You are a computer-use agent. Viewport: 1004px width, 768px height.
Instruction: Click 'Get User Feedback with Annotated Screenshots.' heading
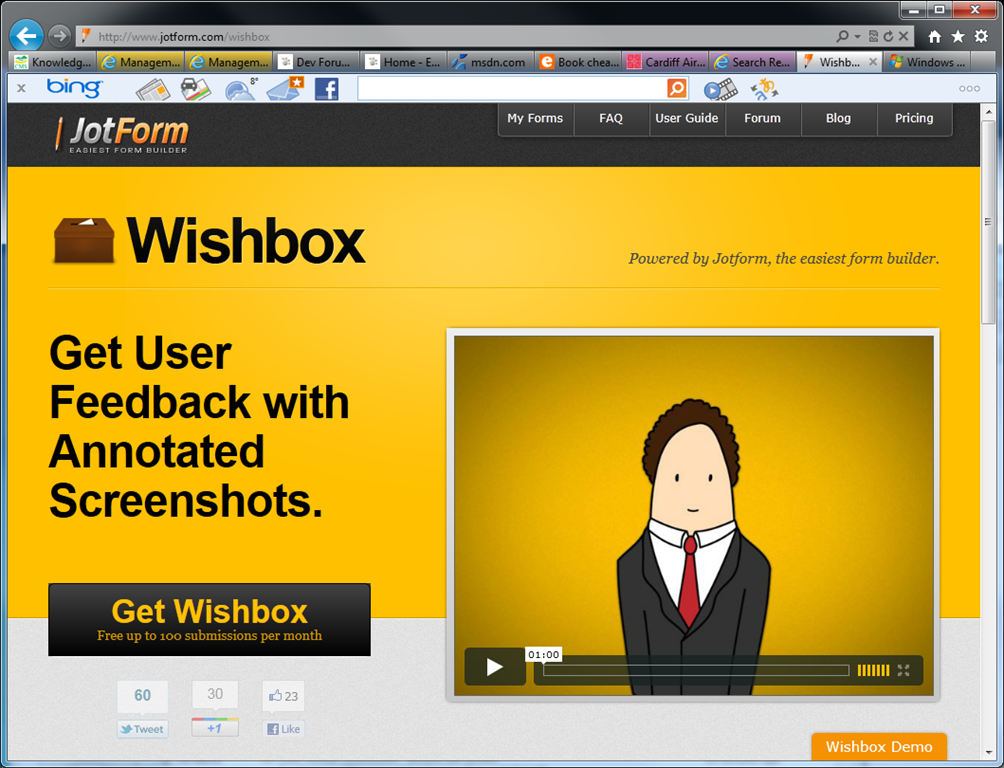pyautogui.click(x=199, y=427)
